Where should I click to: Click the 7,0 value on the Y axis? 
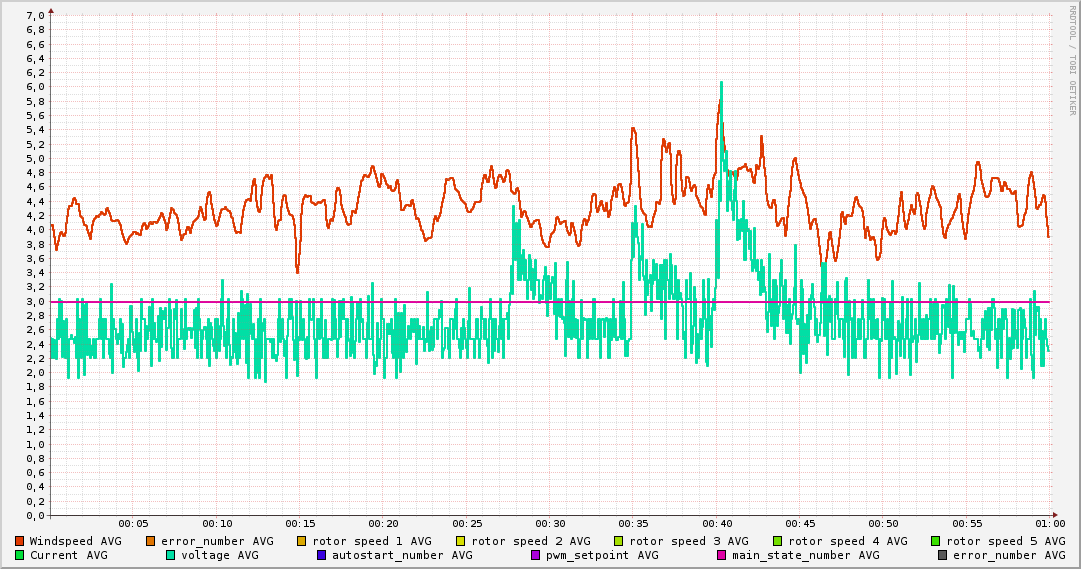pyautogui.click(x=34, y=16)
